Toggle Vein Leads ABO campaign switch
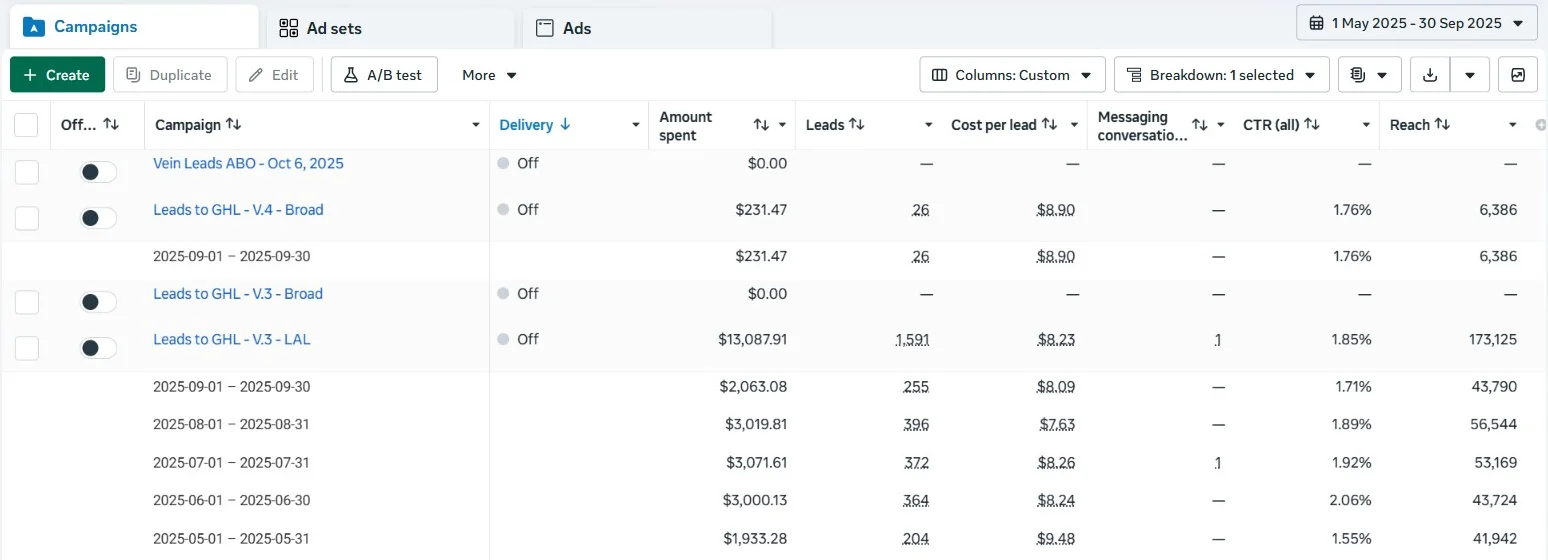Screen dimensions: 1548x560 pyautogui.click(x=98, y=172)
